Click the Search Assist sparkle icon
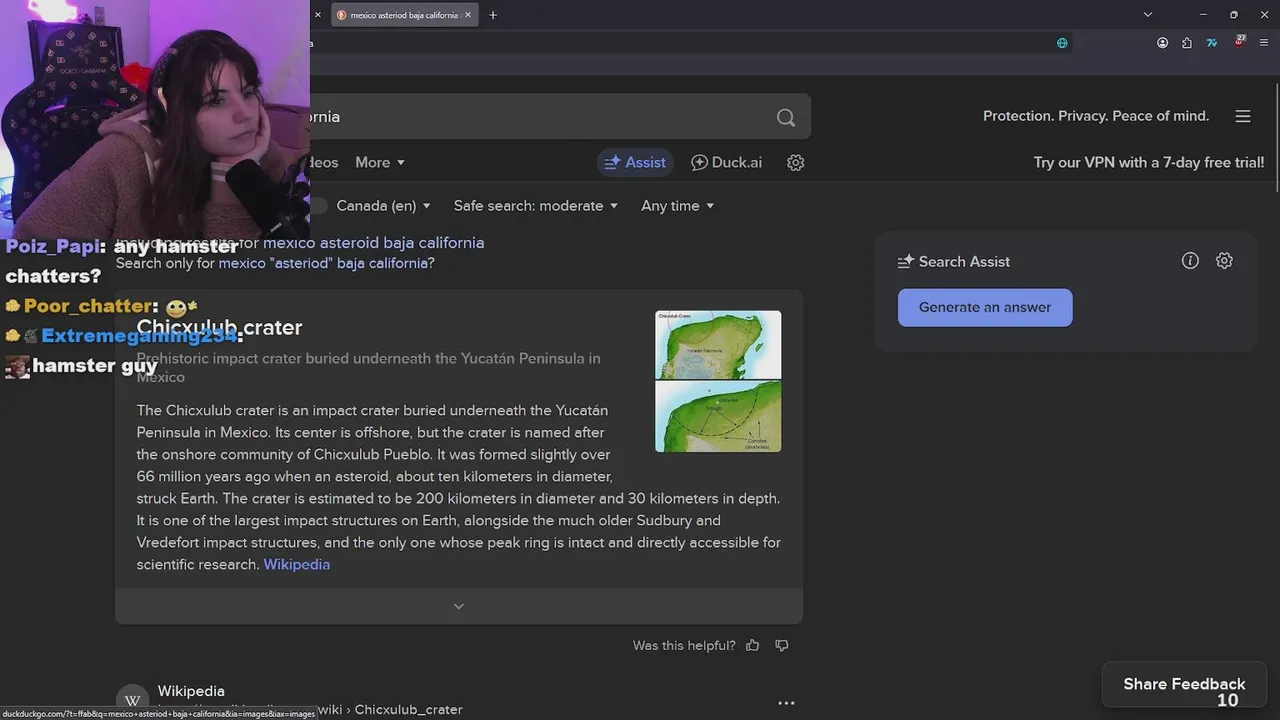The height and width of the screenshot is (720, 1280). [x=906, y=261]
